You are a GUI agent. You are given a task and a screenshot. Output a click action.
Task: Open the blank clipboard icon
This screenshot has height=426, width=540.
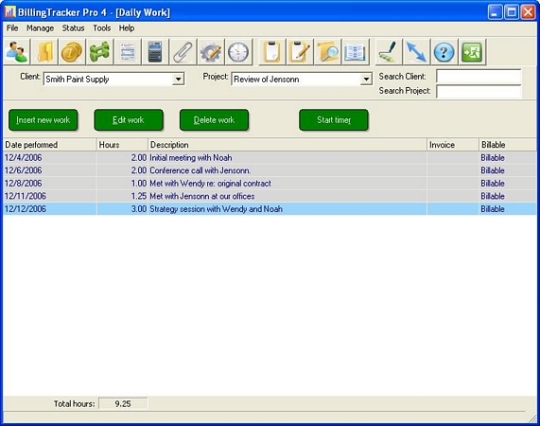(x=272, y=52)
